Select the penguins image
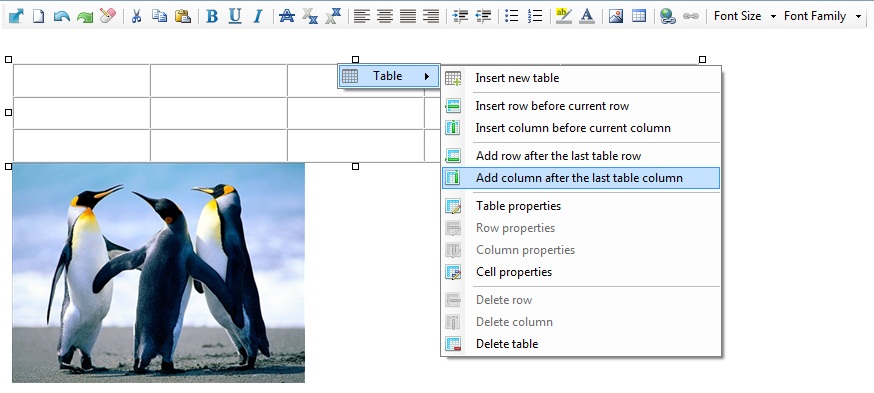This screenshot has height=393, width=874. point(158,273)
